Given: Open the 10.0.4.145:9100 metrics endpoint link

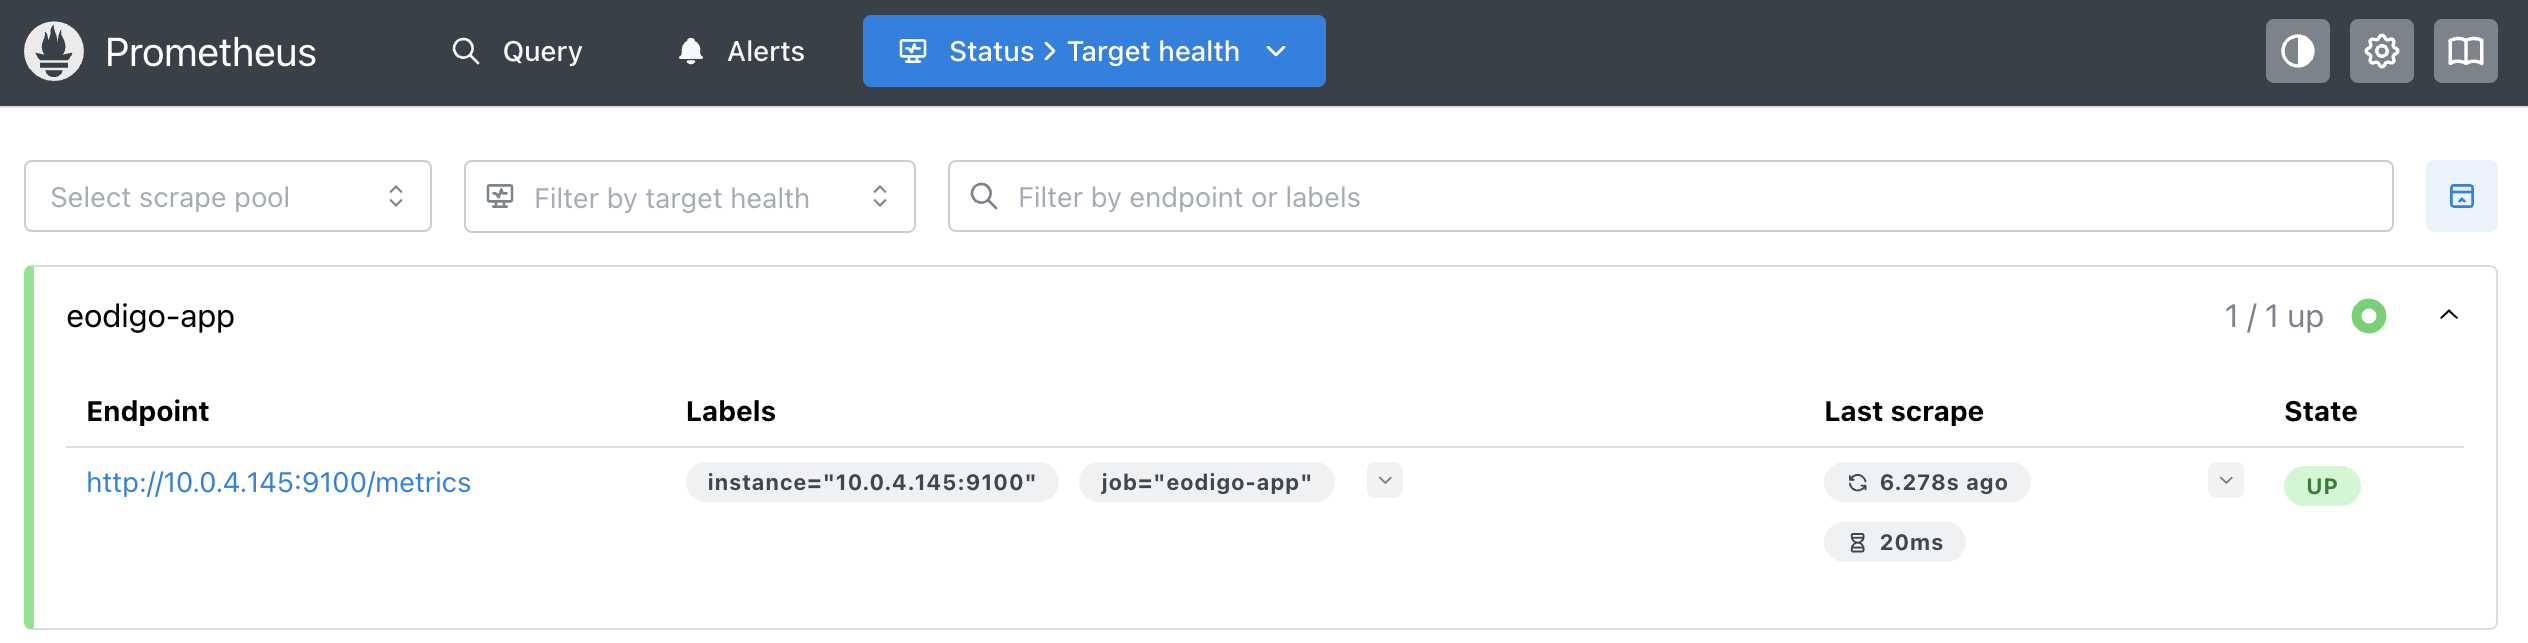Looking at the screenshot, I should tap(278, 482).
